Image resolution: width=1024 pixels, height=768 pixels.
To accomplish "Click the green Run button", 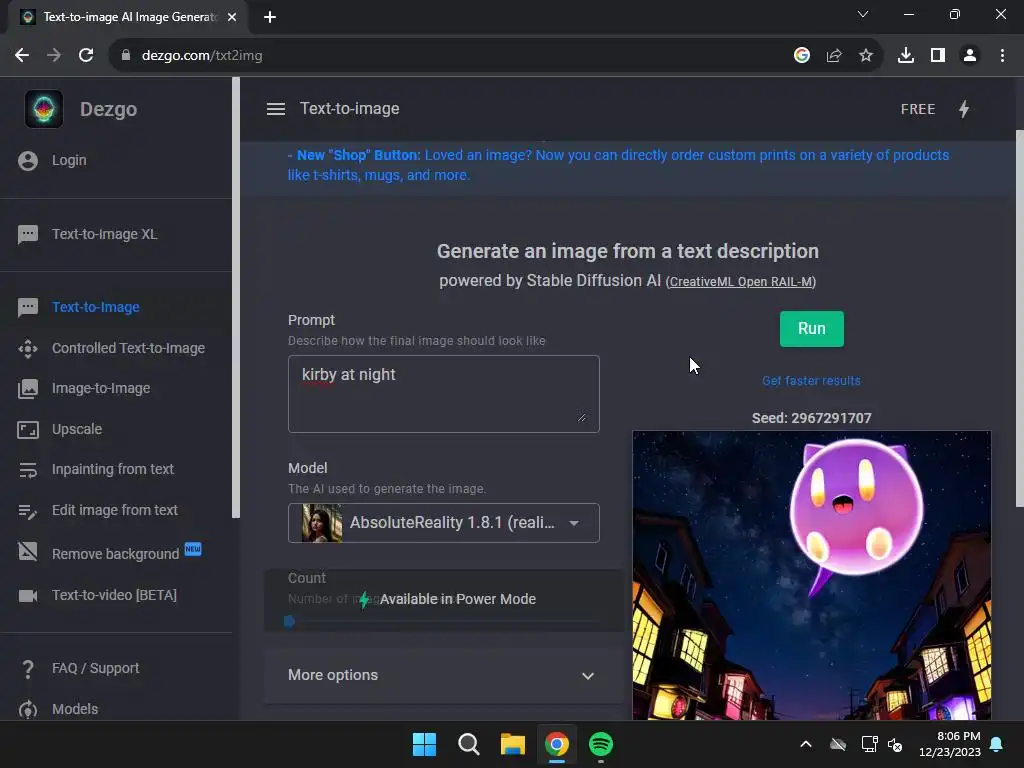I will pos(811,329).
